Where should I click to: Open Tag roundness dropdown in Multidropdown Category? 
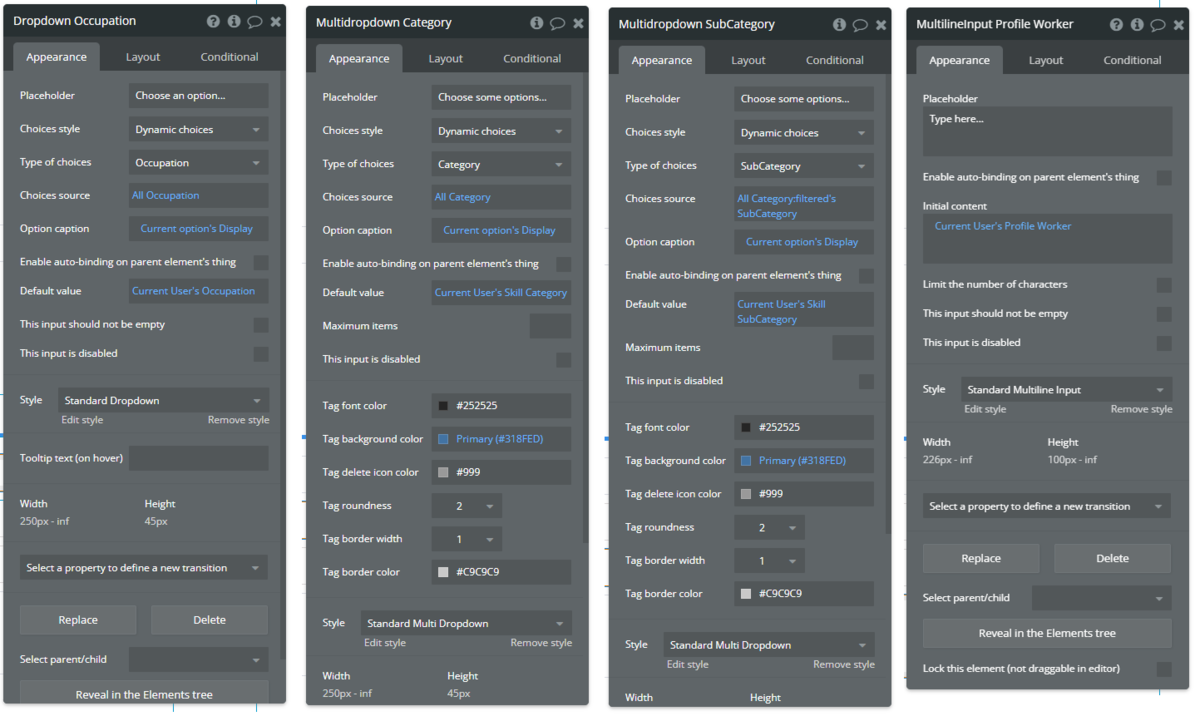tap(467, 506)
